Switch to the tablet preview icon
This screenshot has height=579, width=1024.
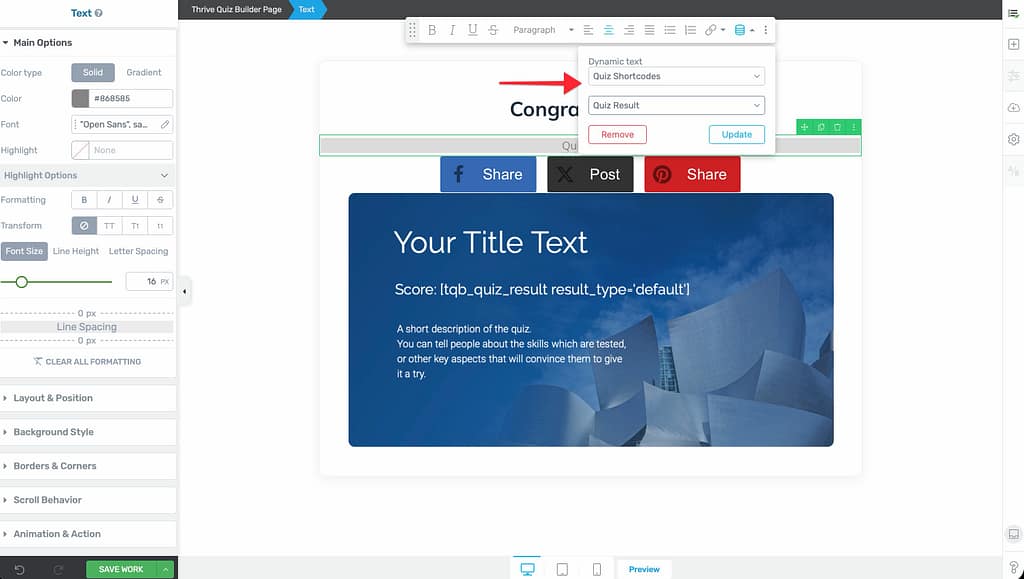[x=562, y=569]
